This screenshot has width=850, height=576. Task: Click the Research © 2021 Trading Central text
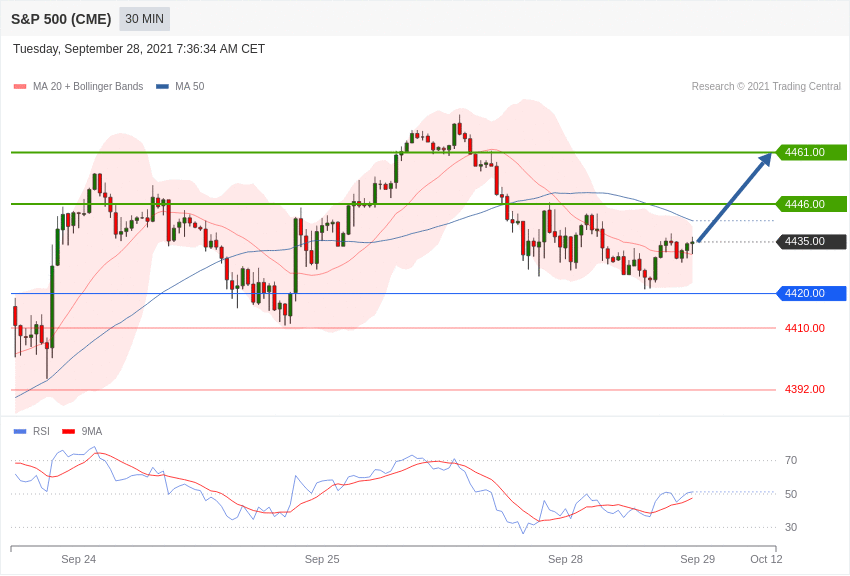(766, 87)
